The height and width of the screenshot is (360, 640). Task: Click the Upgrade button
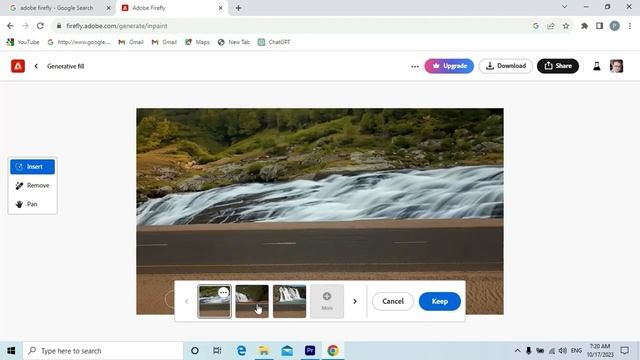tap(449, 66)
